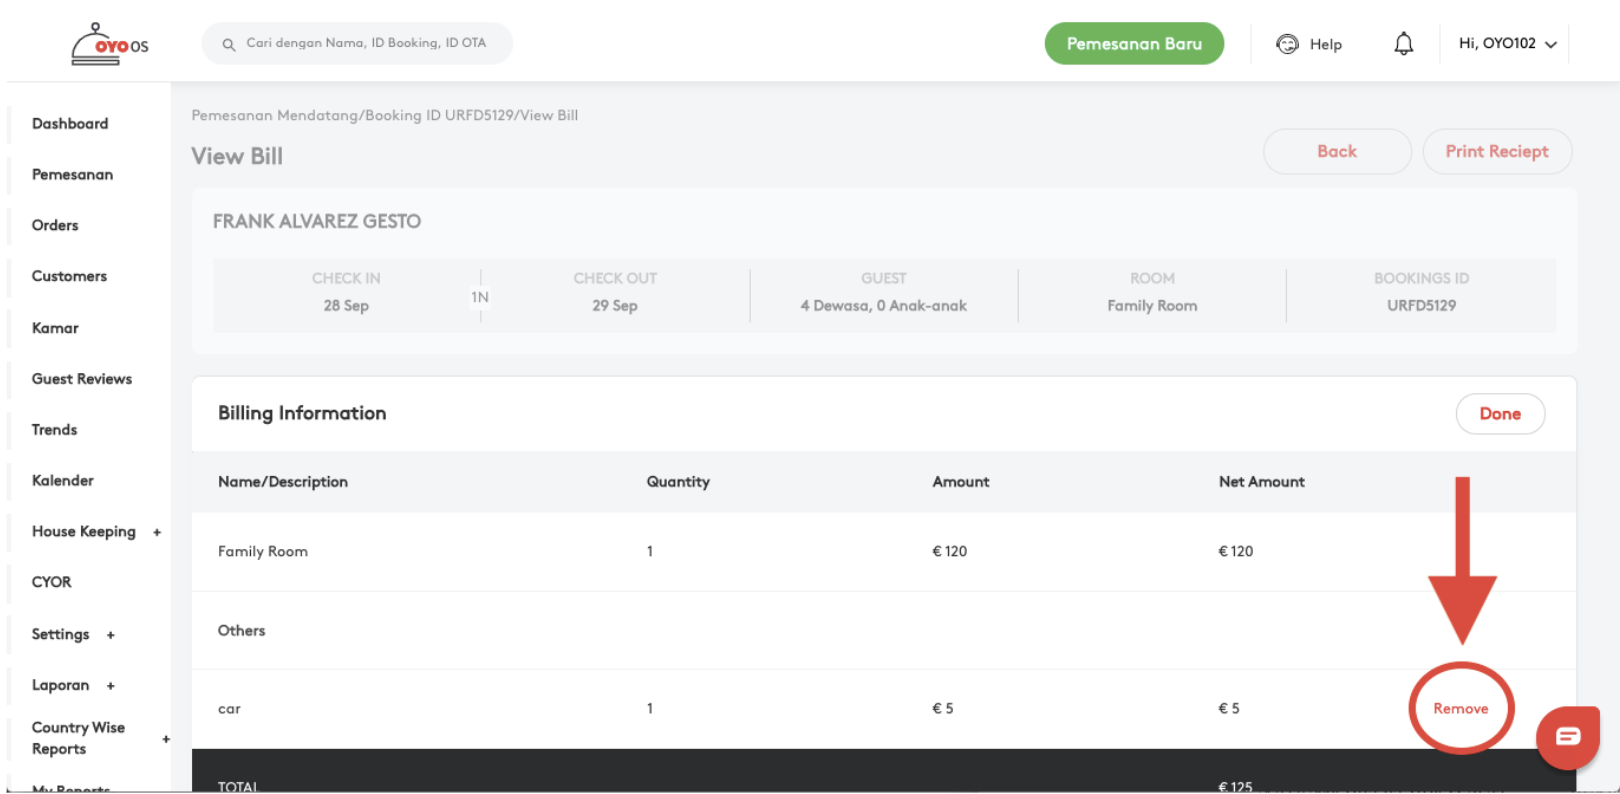Click the Billing Information section title
This screenshot has height=794, width=1620.
click(x=302, y=414)
